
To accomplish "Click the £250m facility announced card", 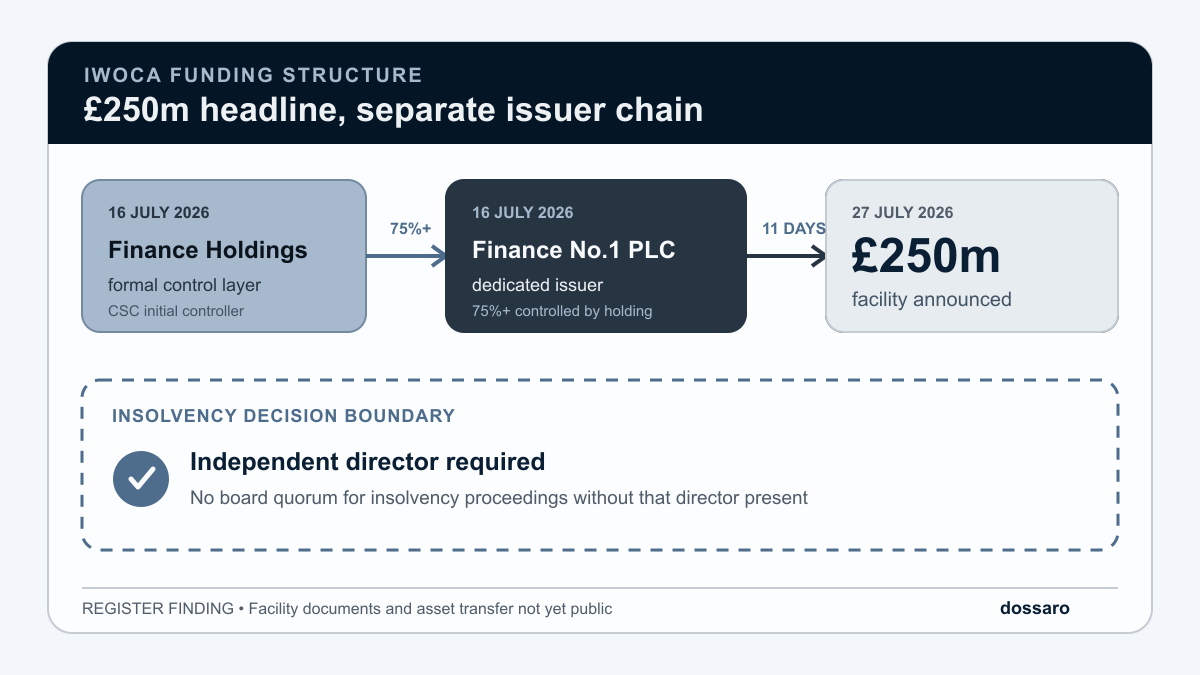I will [x=972, y=256].
